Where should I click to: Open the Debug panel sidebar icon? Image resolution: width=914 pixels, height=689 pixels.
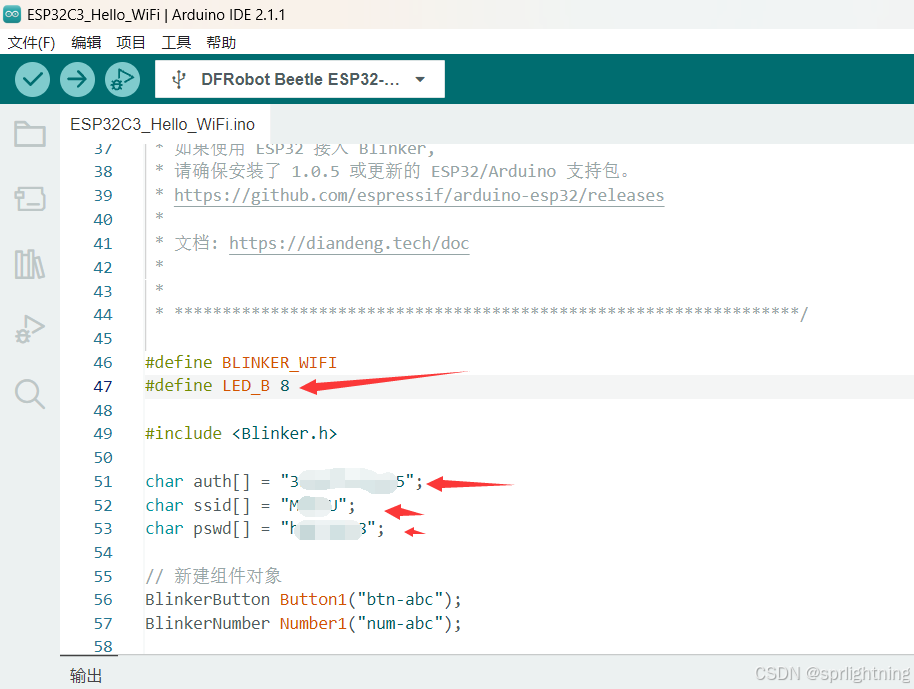[30, 329]
